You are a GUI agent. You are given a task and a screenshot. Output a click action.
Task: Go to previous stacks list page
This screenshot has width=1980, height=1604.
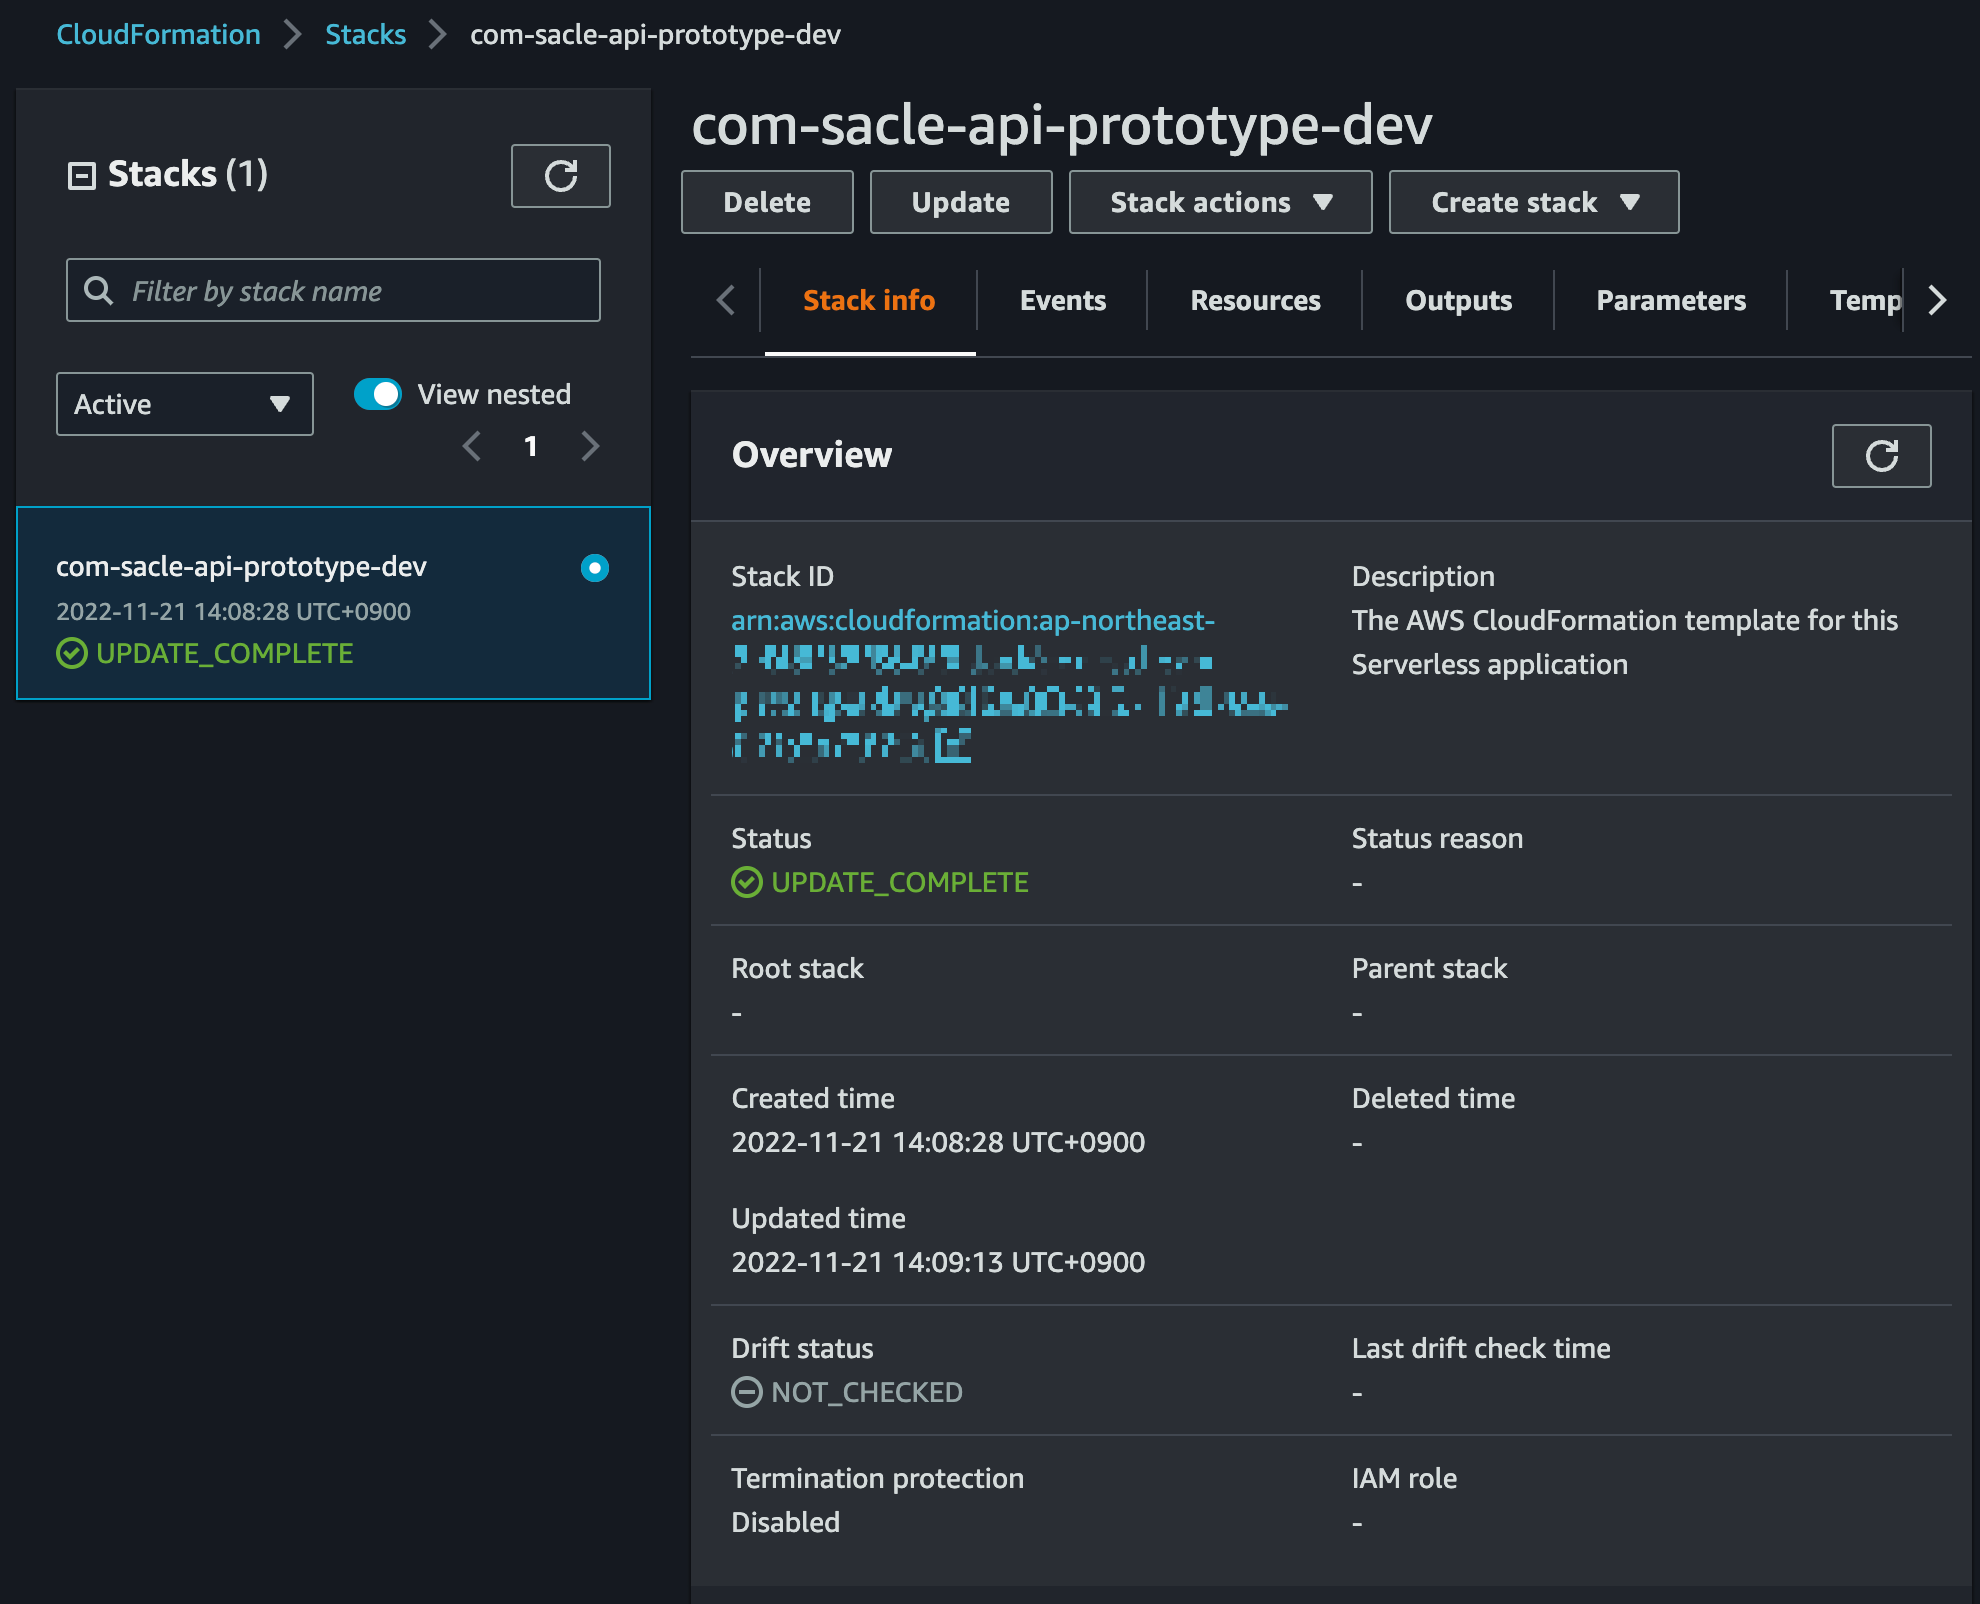[x=472, y=446]
